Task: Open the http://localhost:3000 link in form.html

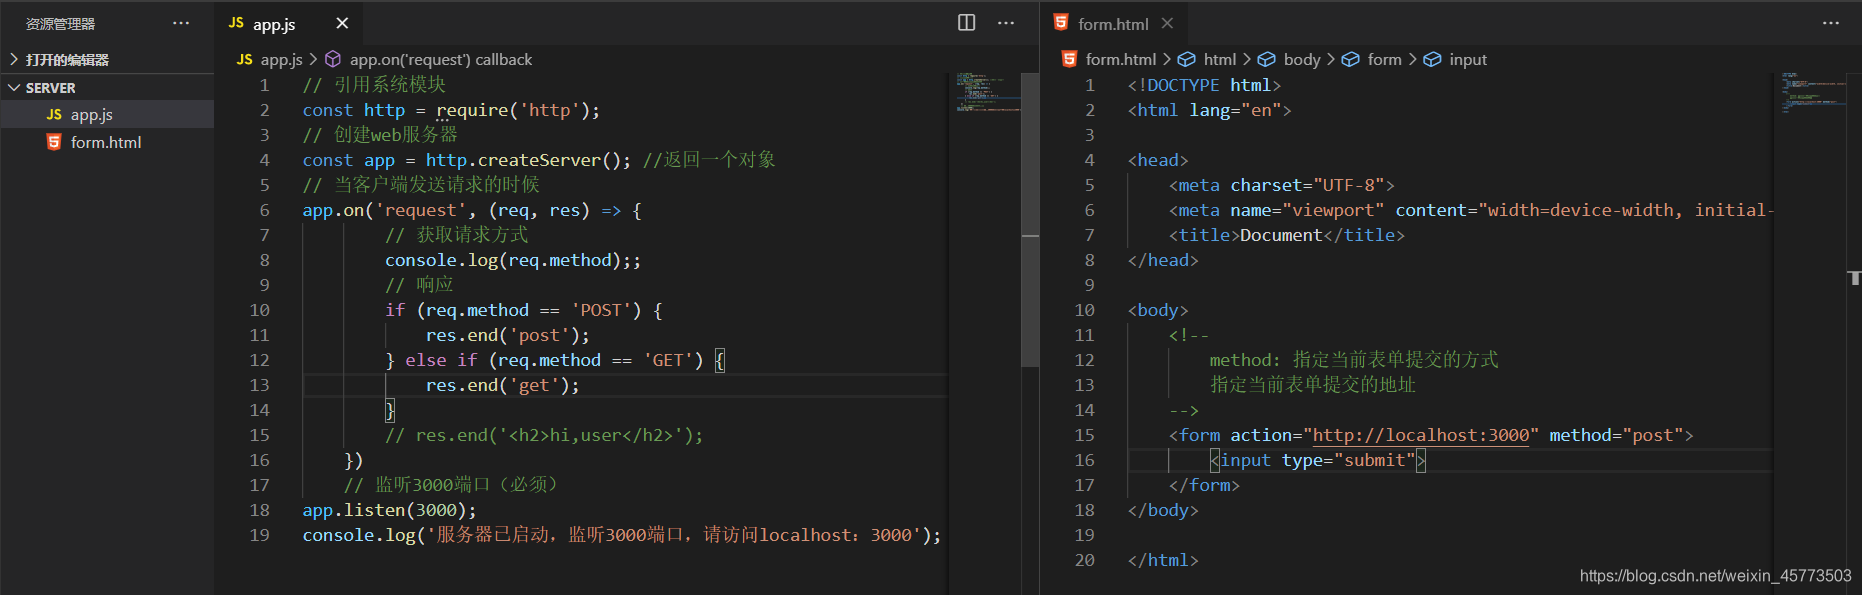Action: [1420, 435]
